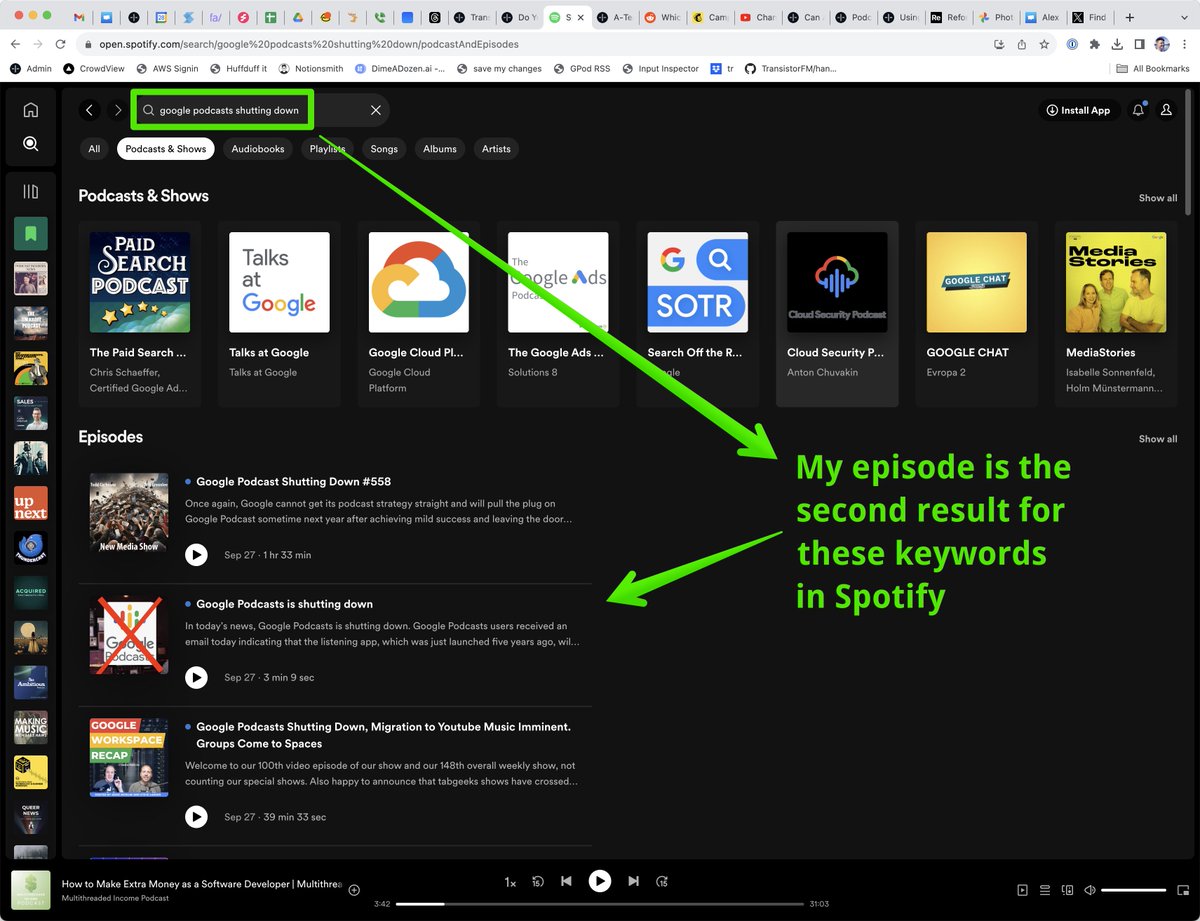Screen dimensions: 1200x921
Task: Skip back 15 seconds
Action: coord(538,881)
